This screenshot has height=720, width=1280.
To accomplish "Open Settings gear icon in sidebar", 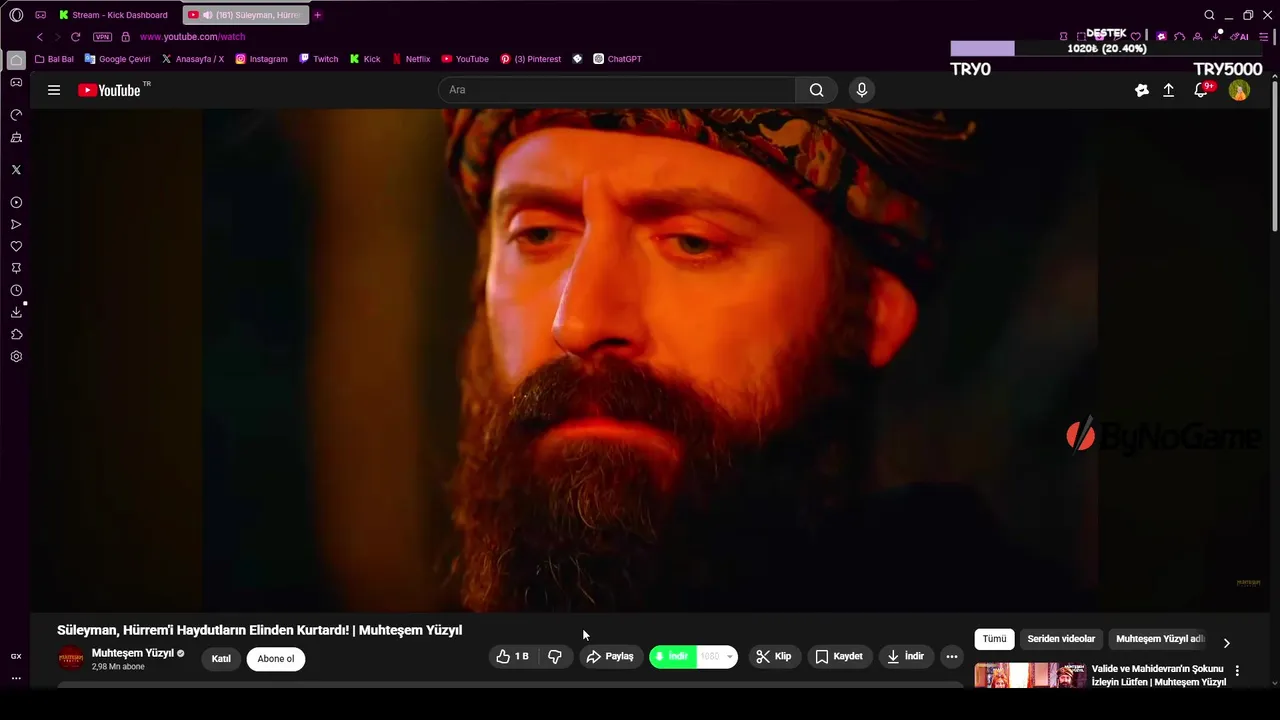I will point(16,357).
